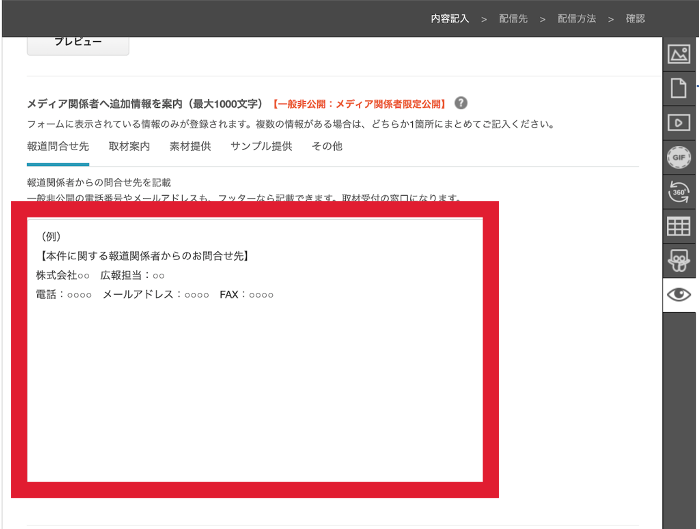Screen dimensions: 700x529
Task: Click the document file icon in sidebar
Action: point(679,89)
